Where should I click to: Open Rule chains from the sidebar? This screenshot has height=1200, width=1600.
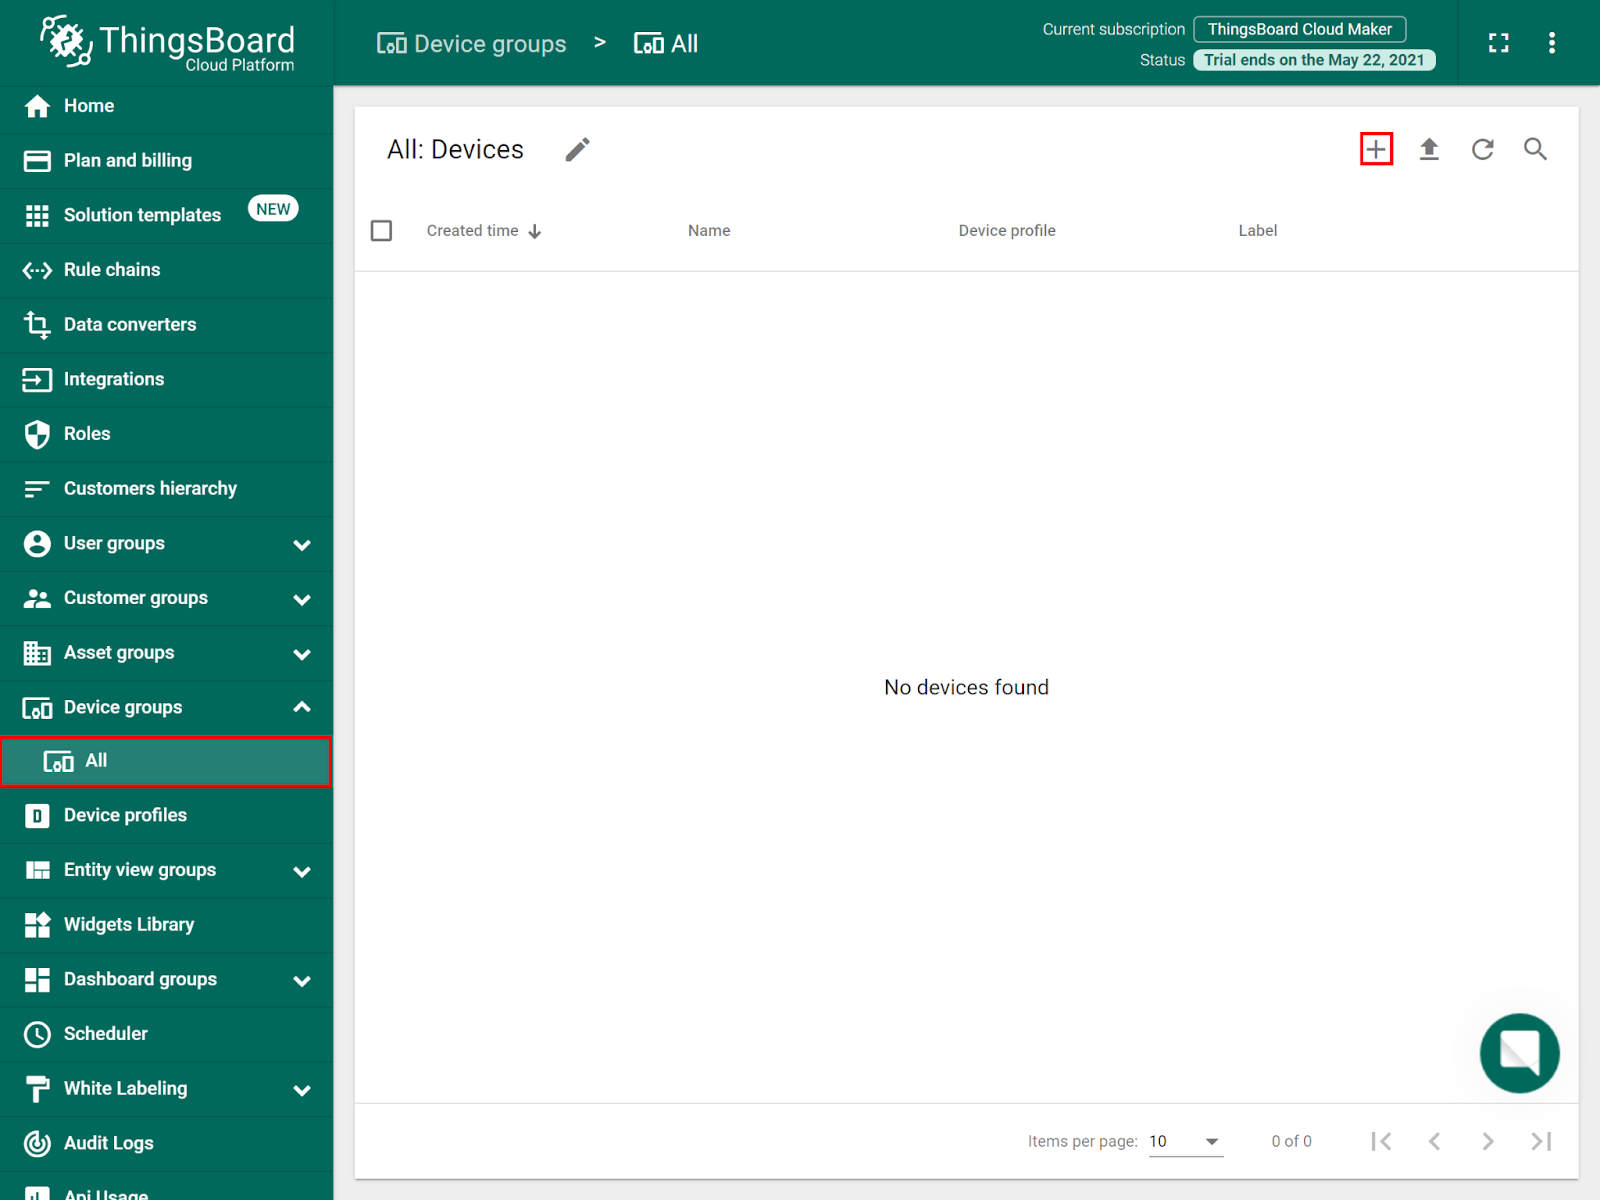[x=111, y=269]
